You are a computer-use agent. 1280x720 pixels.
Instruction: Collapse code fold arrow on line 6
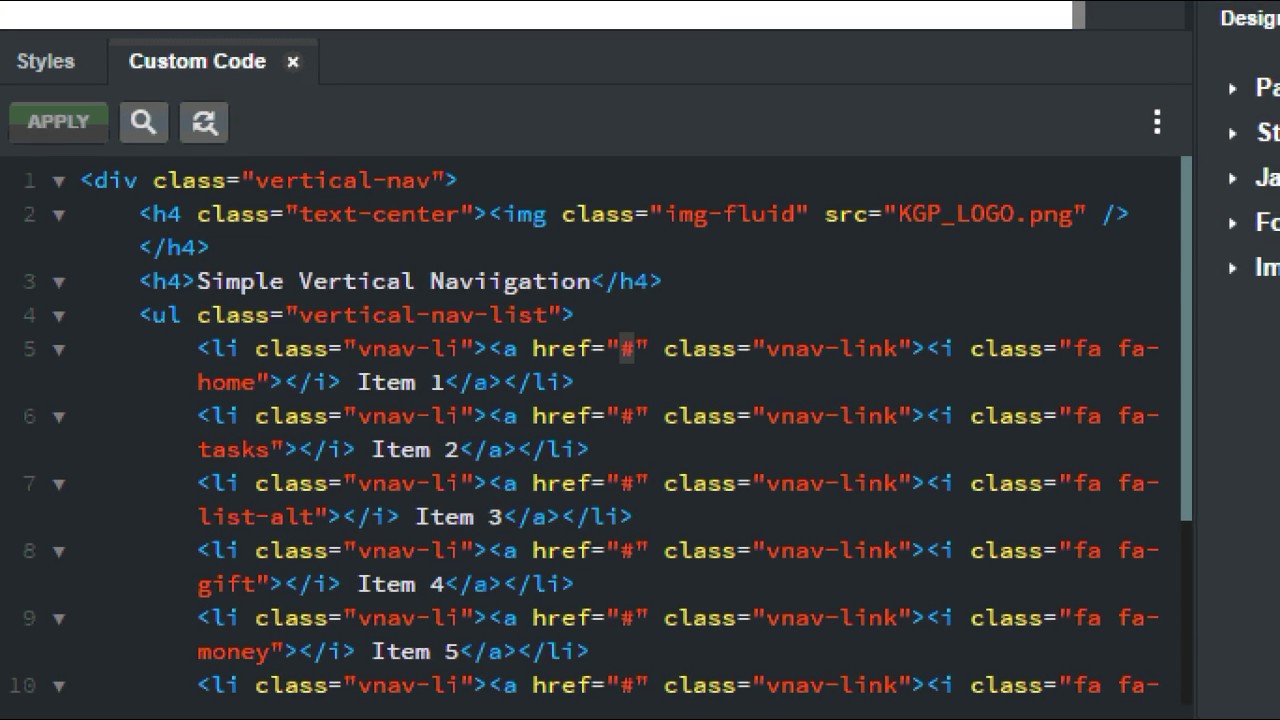point(59,416)
